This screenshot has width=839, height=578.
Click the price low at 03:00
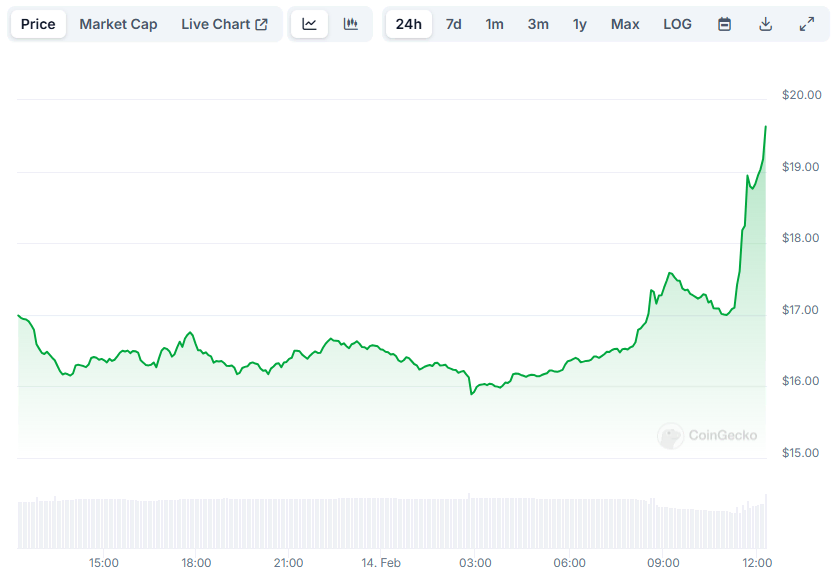tap(471, 393)
